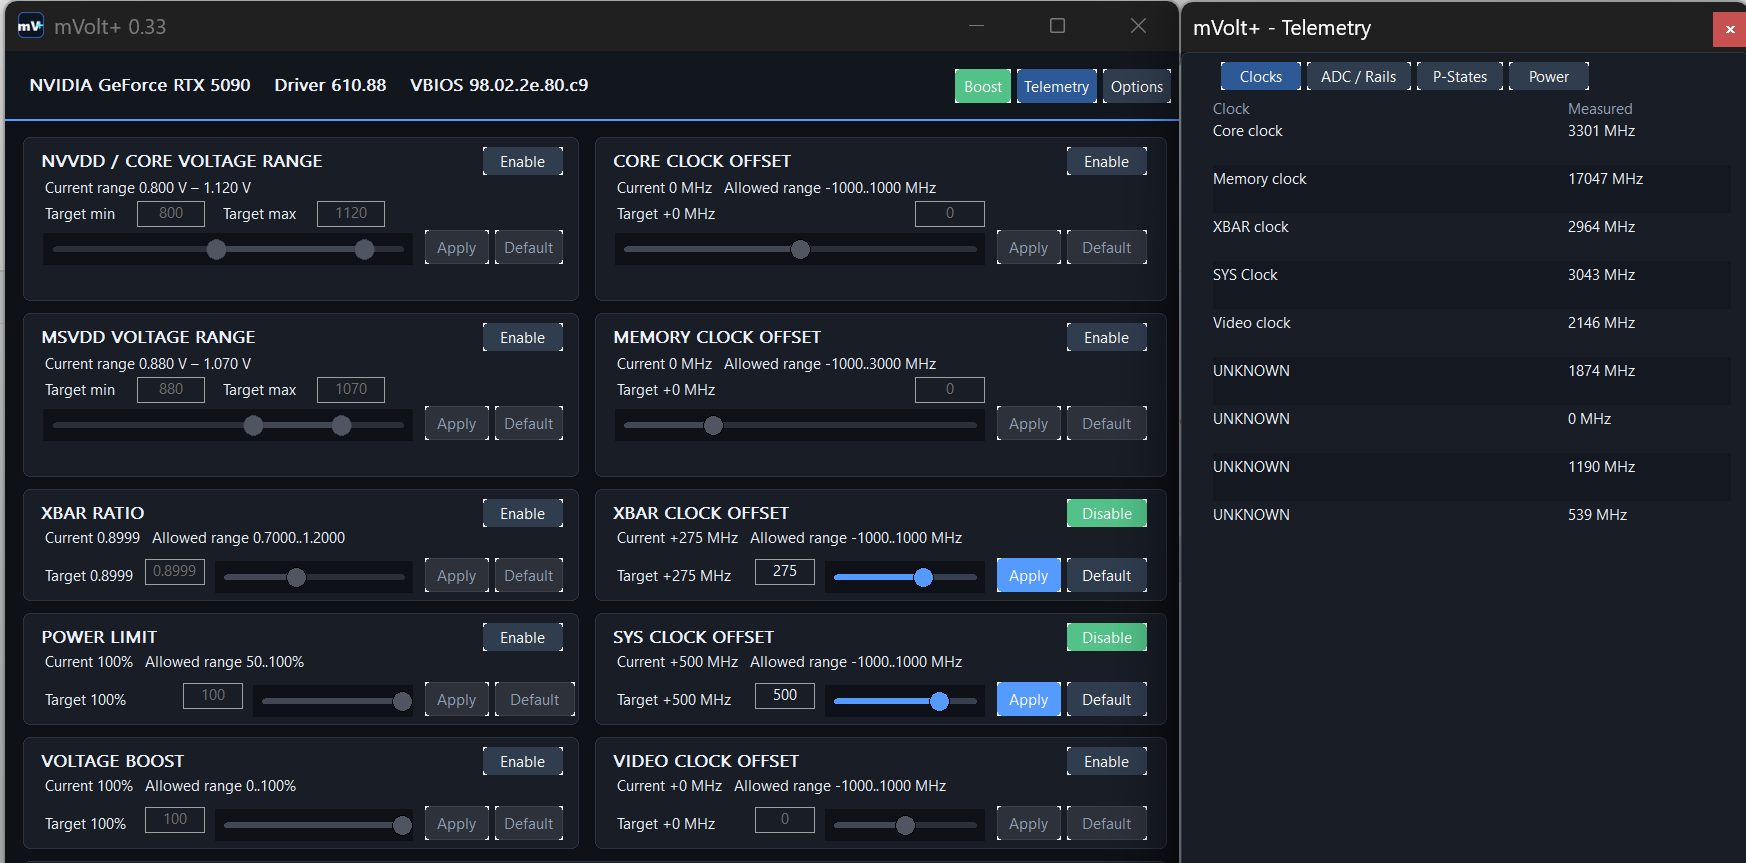This screenshot has height=863, width=1746.
Task: Toggle the Telemetry button in the header
Action: (1057, 87)
